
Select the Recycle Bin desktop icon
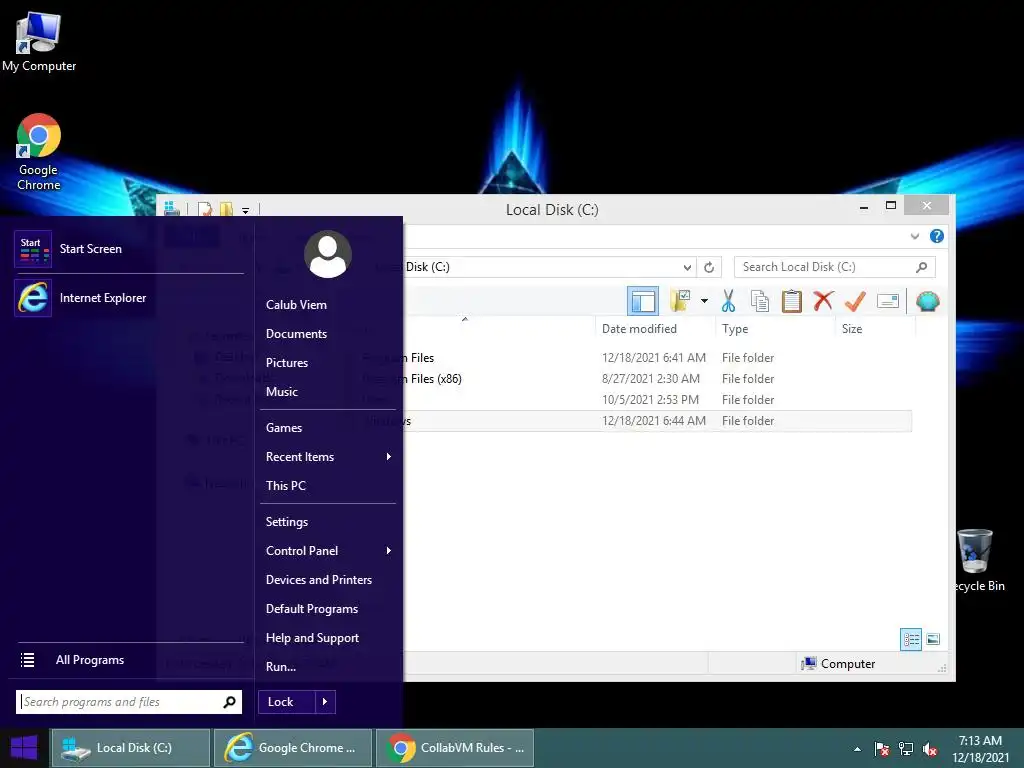pyautogui.click(x=977, y=560)
